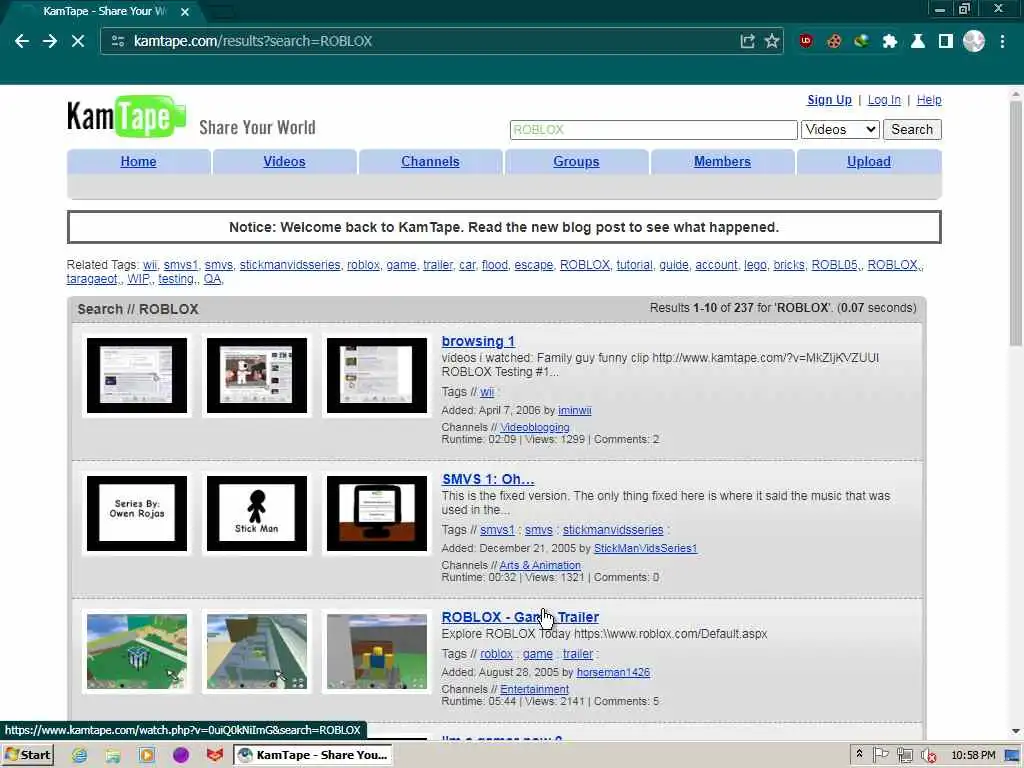This screenshot has height=768, width=1024.
Task: Stop loading the page with X button
Action: pyautogui.click(x=78, y=41)
